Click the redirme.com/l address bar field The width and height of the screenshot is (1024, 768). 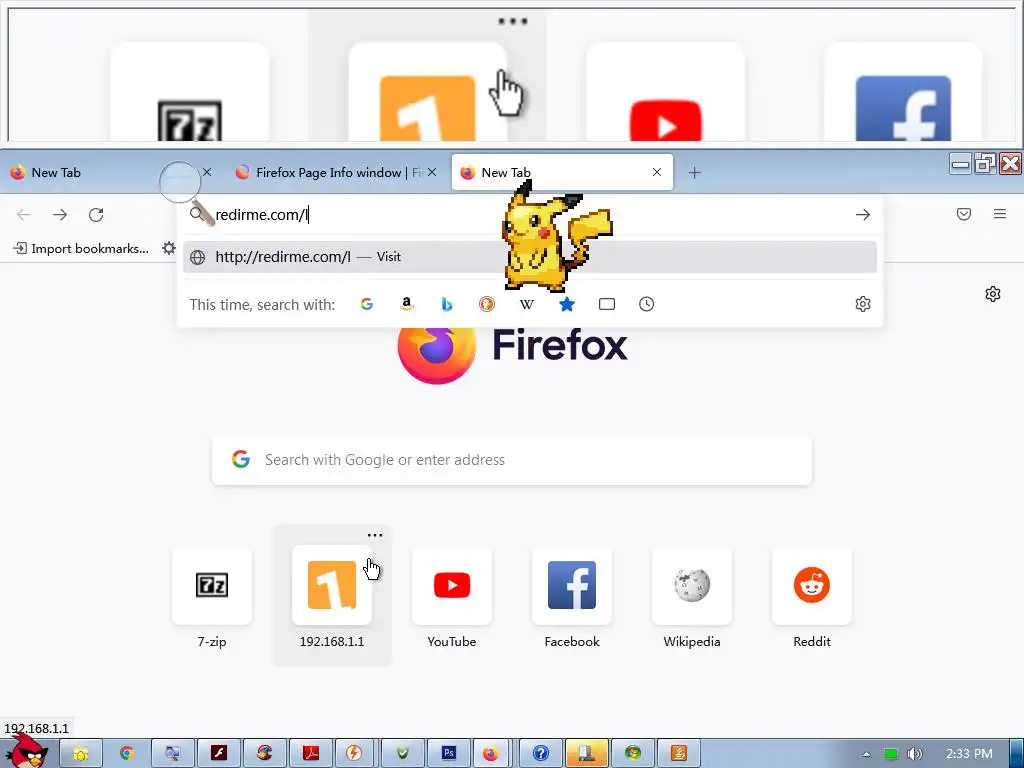tap(530, 214)
